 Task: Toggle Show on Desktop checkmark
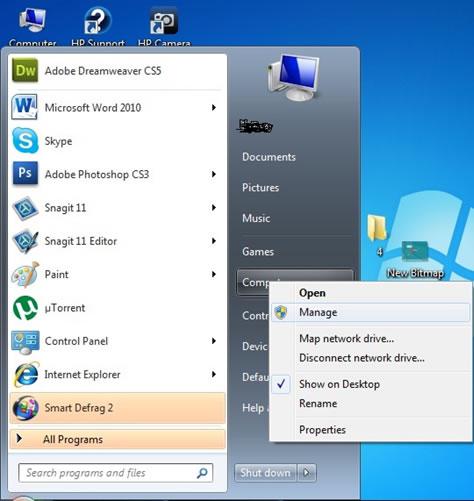pos(281,384)
